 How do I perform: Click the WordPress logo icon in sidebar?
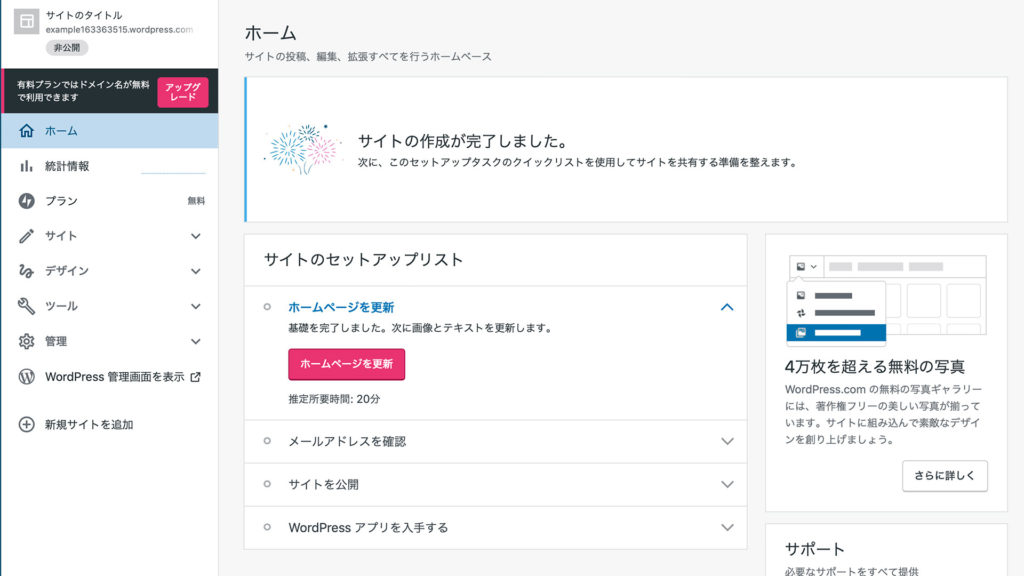pyautogui.click(x=26, y=377)
